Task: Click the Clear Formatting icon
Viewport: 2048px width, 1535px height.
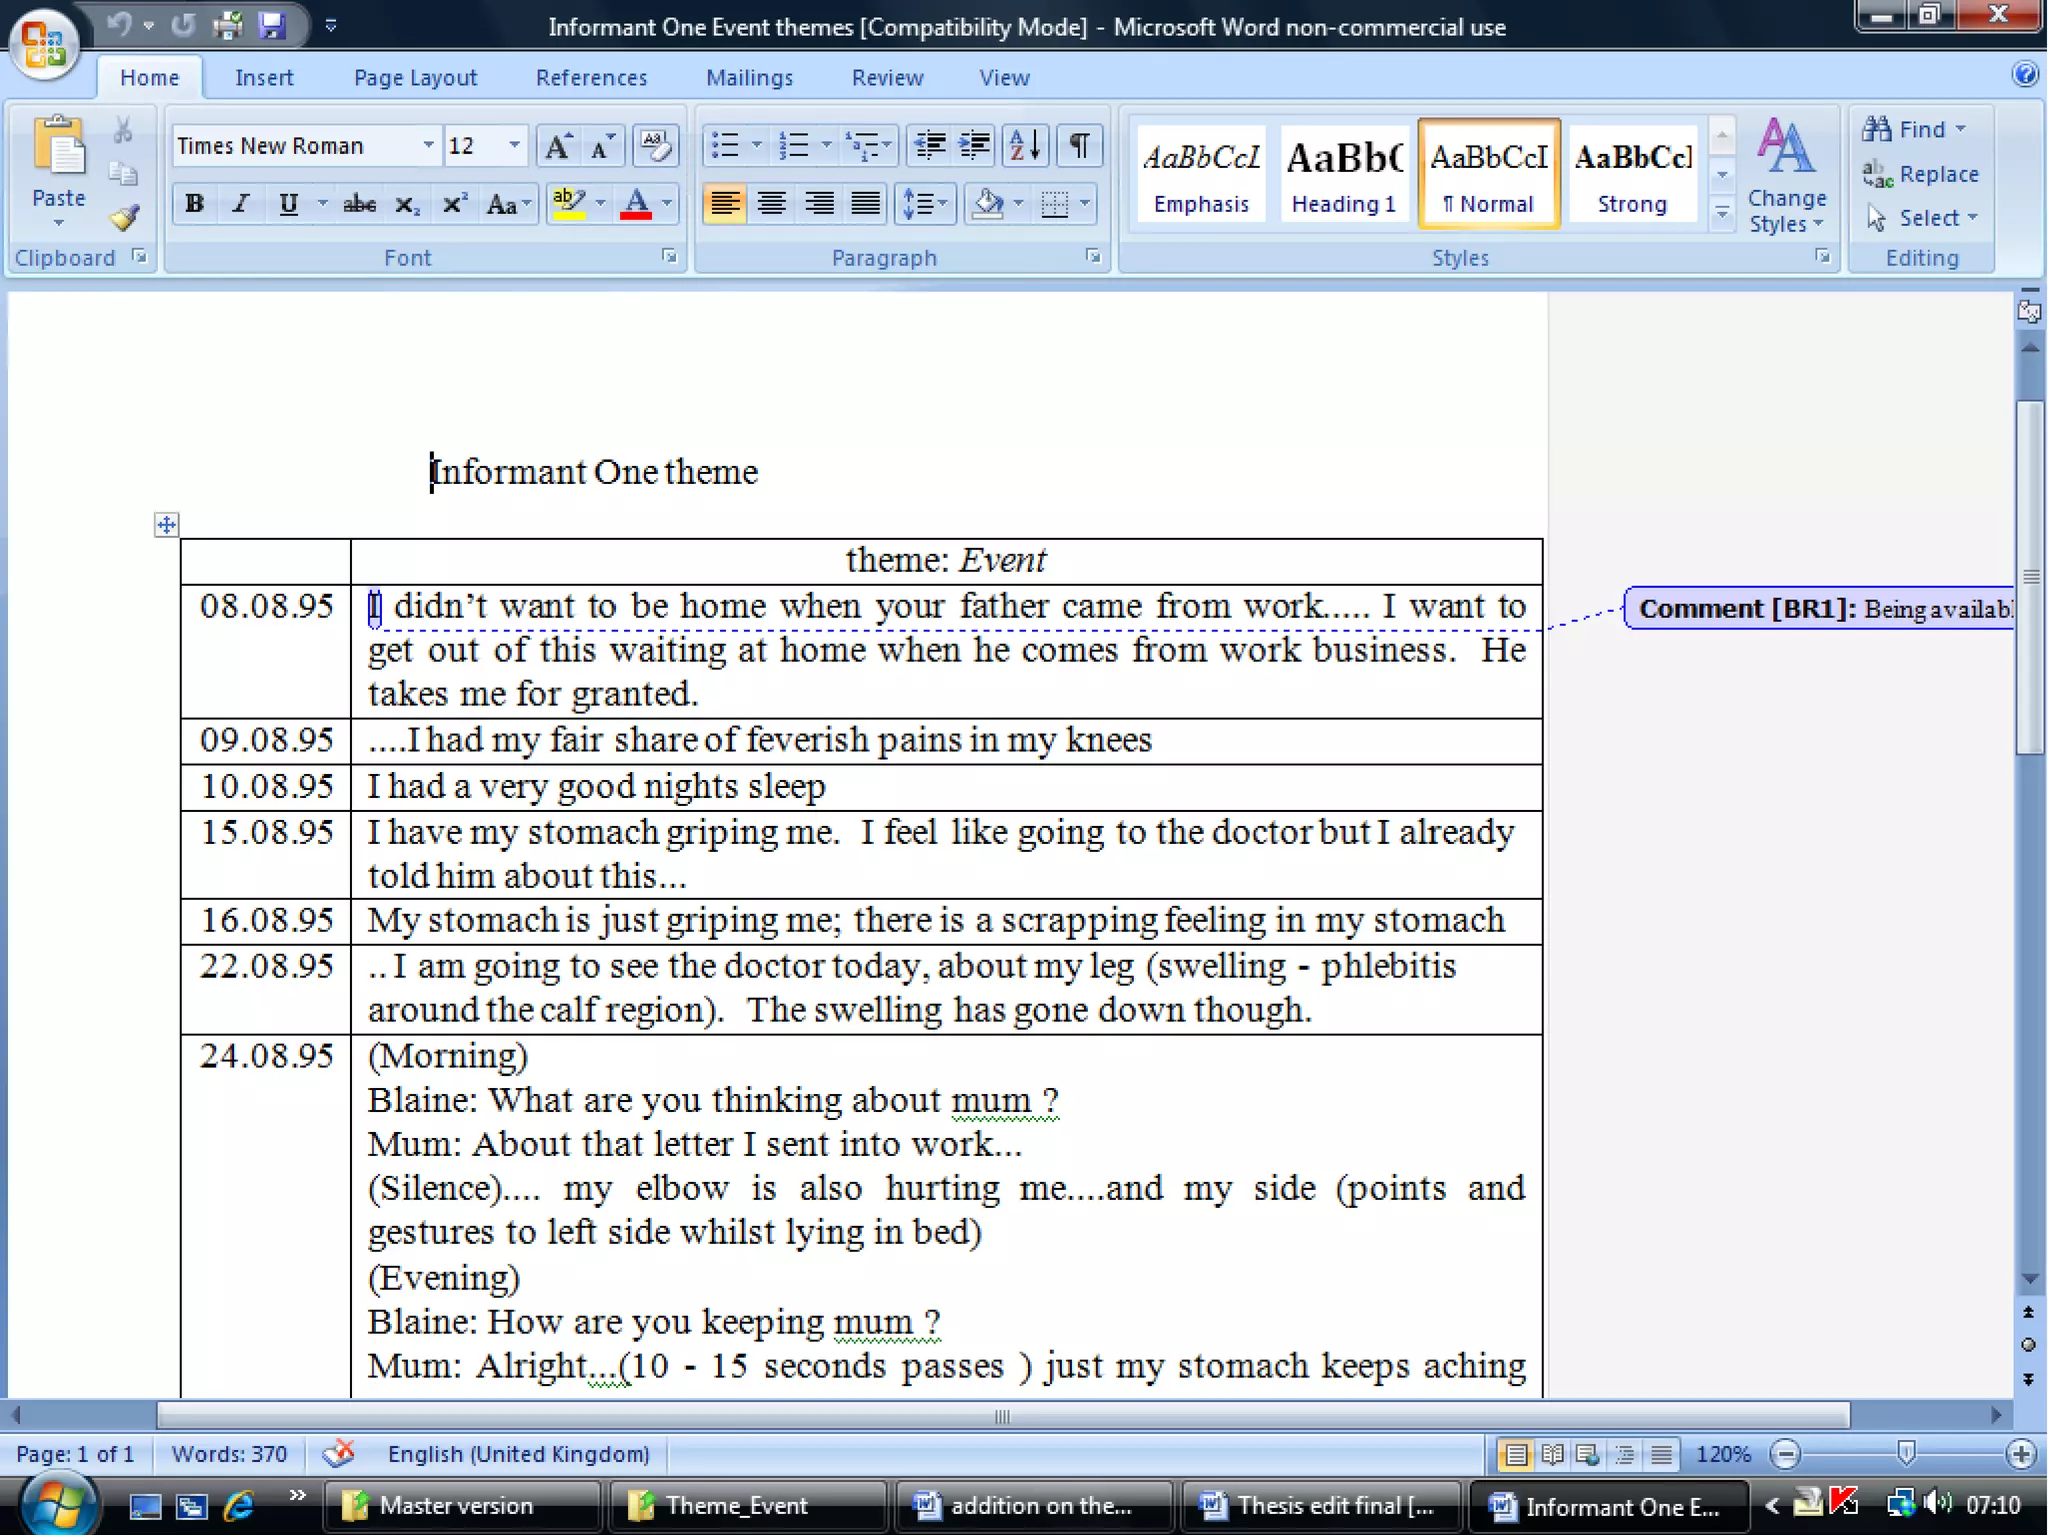Action: pos(656,146)
